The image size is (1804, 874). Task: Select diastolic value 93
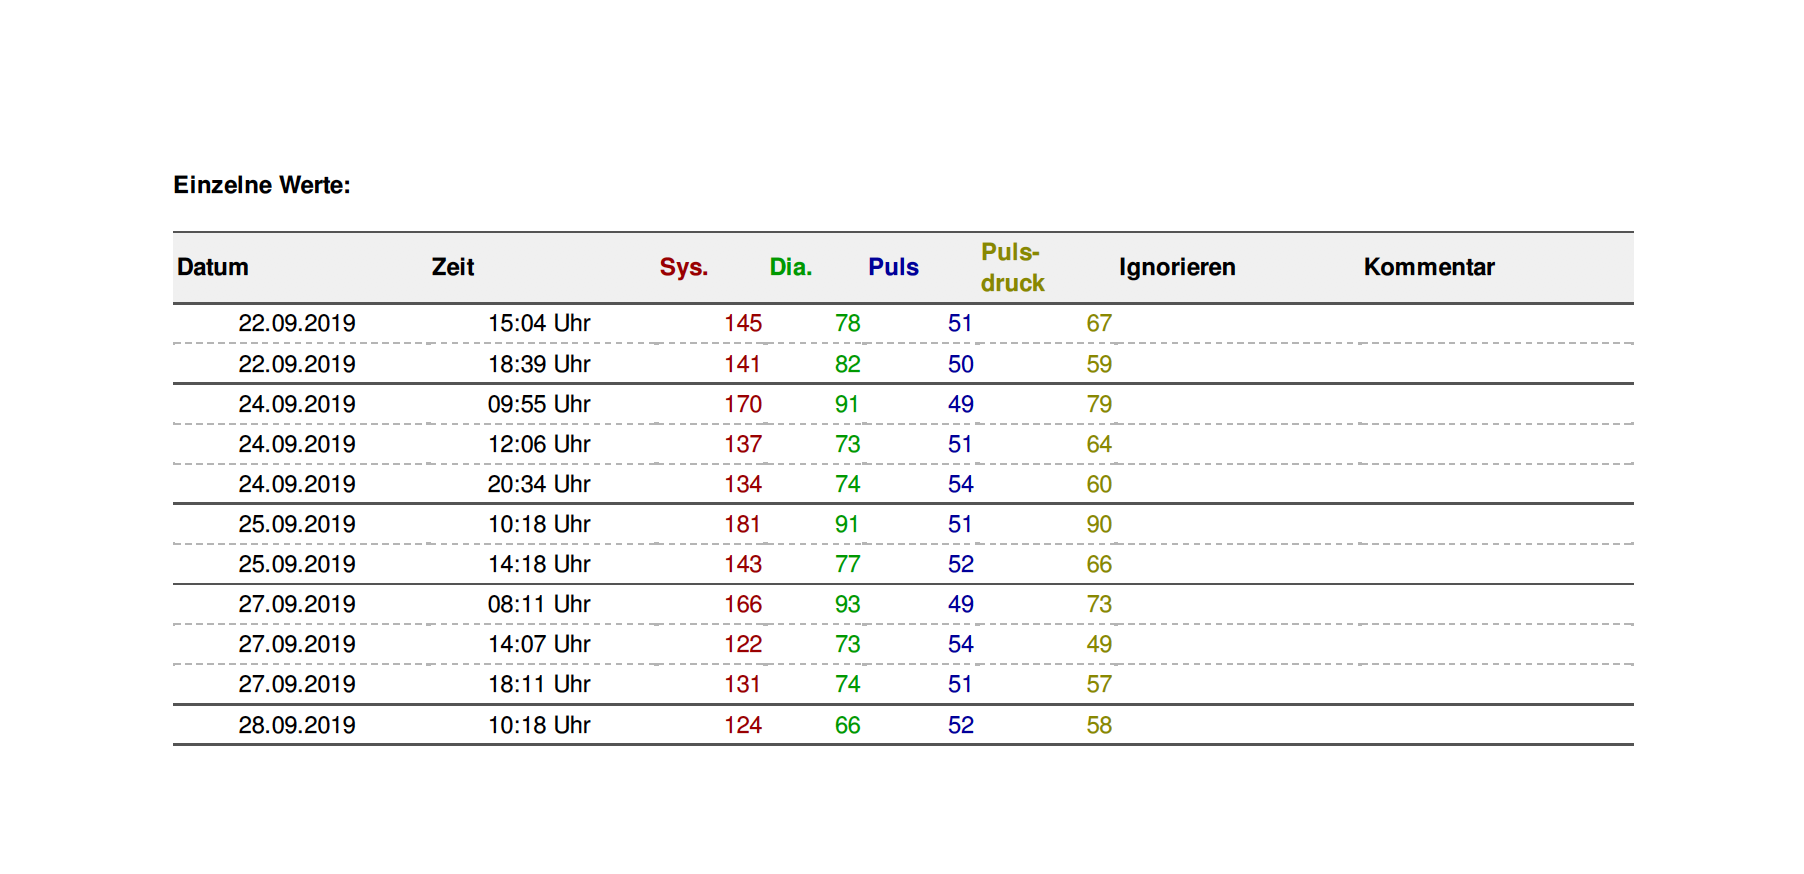click(x=848, y=604)
